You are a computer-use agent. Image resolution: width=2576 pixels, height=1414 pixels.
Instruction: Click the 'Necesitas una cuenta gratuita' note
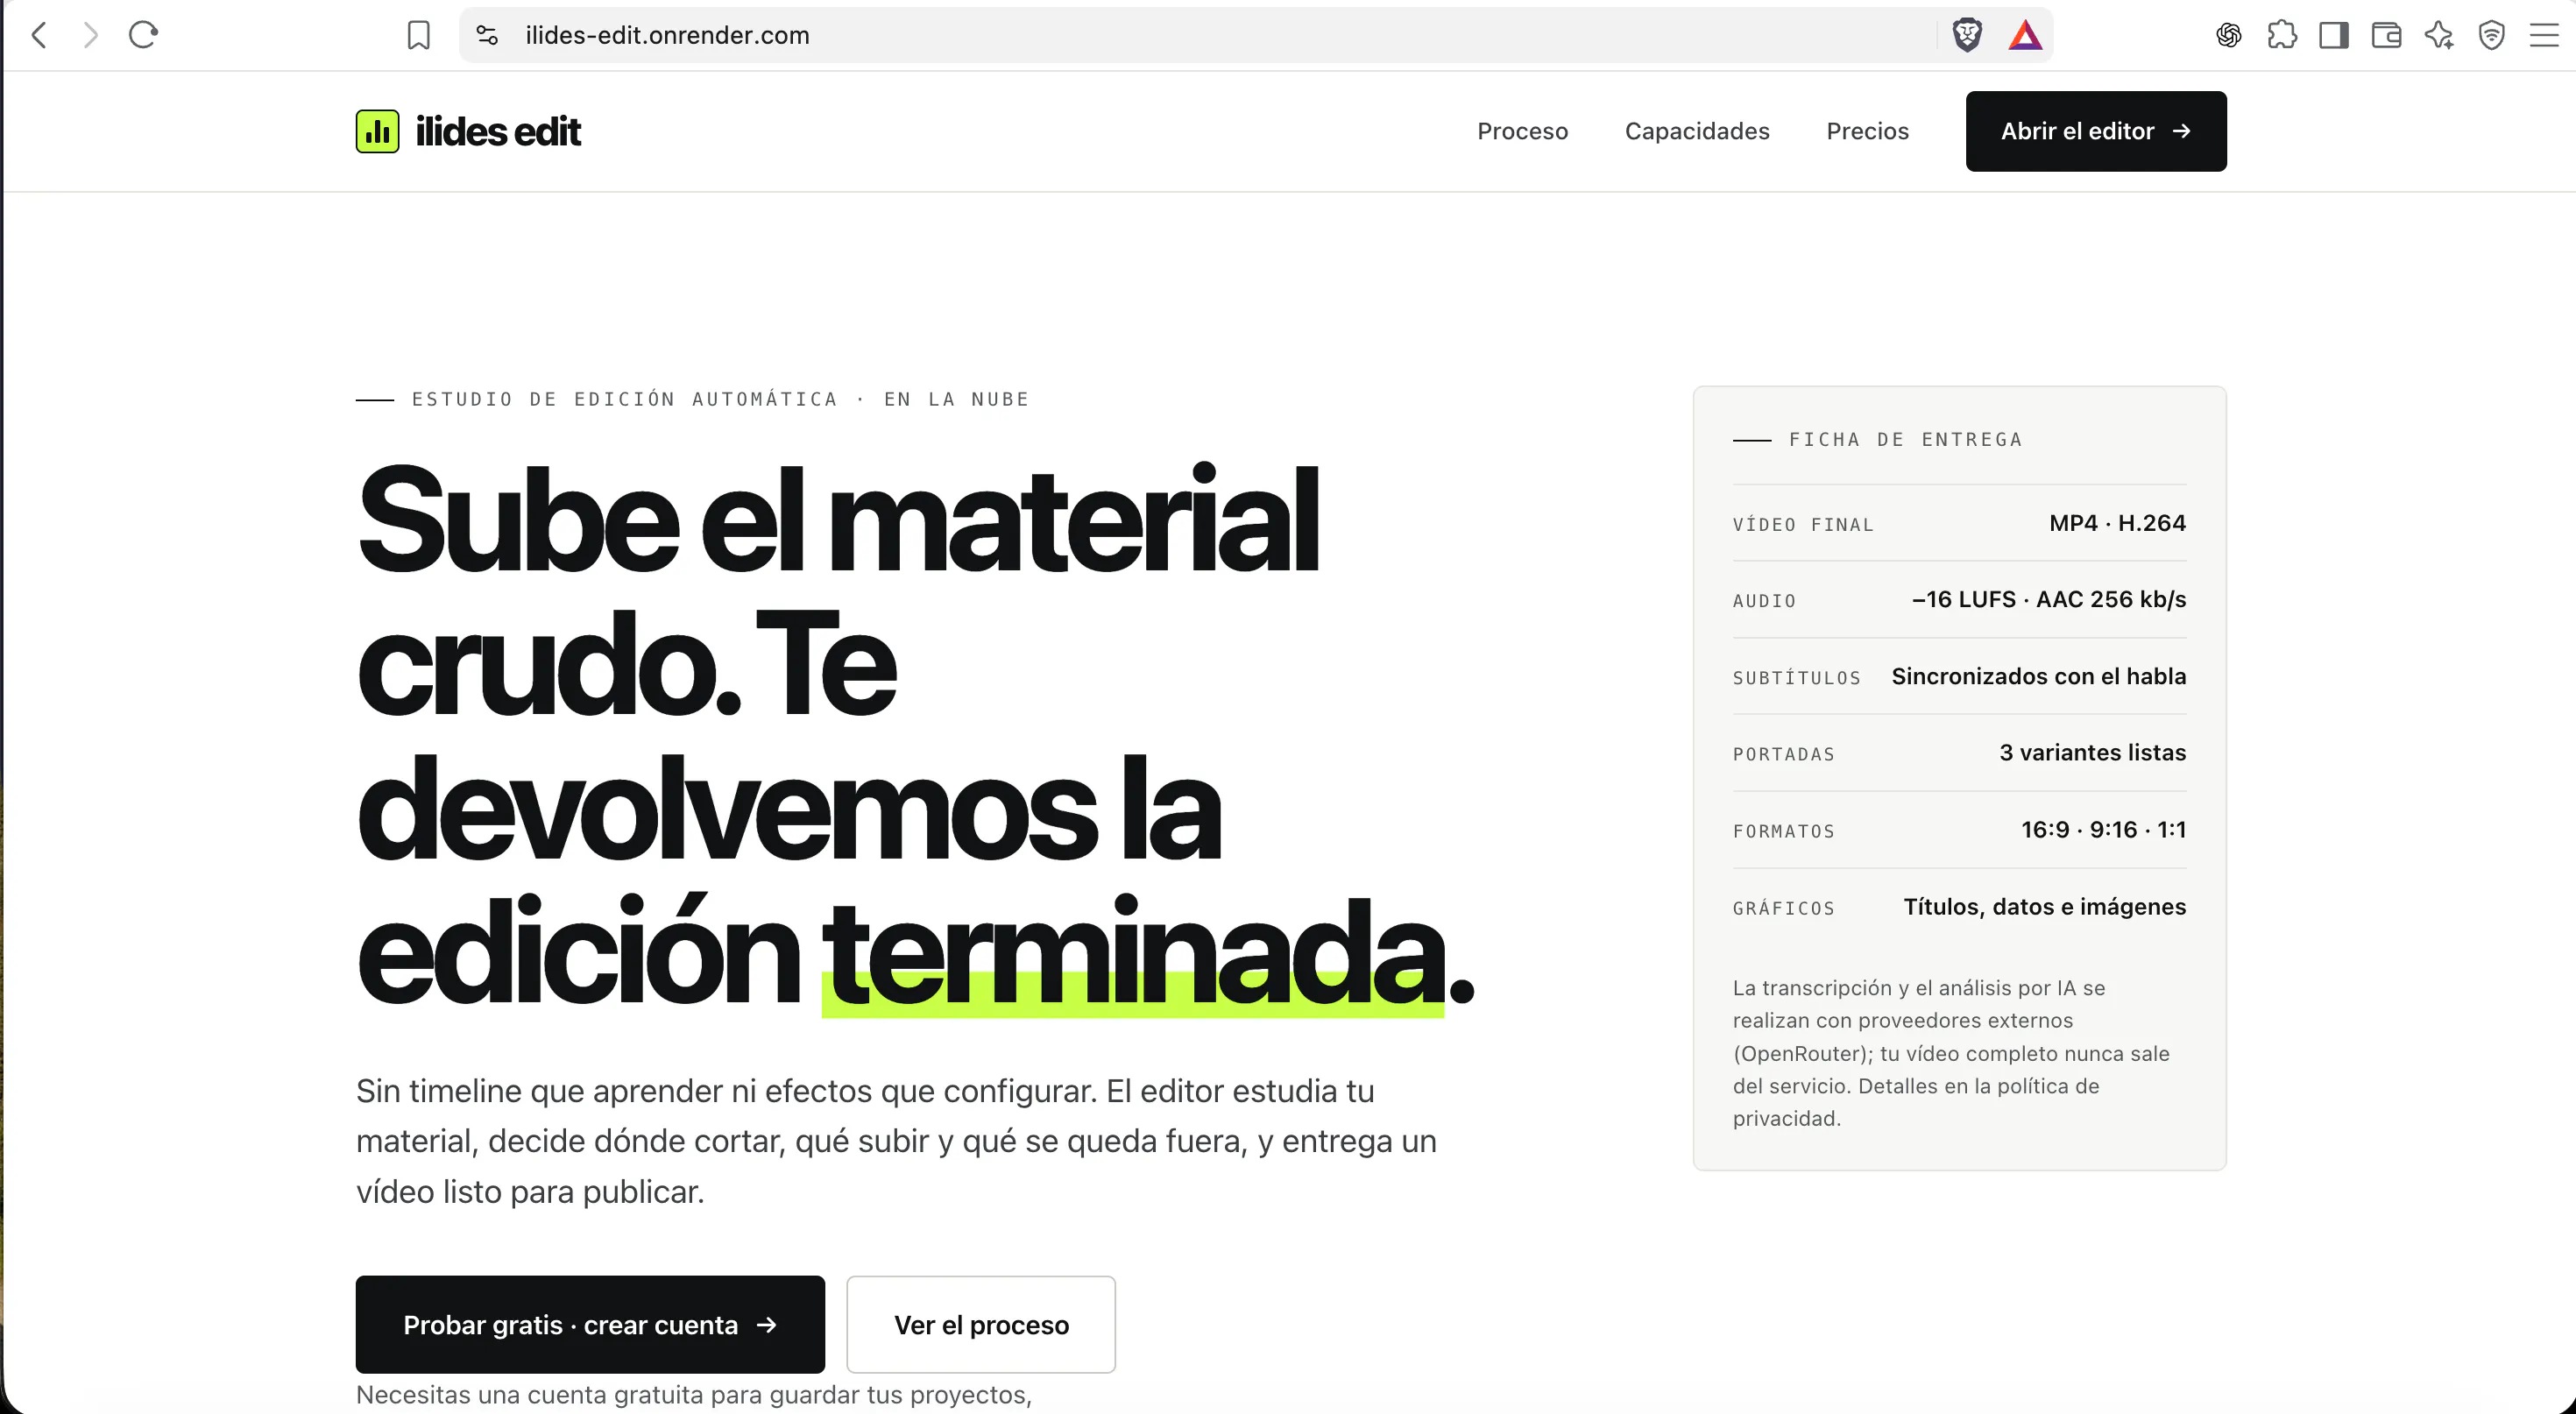click(693, 1395)
